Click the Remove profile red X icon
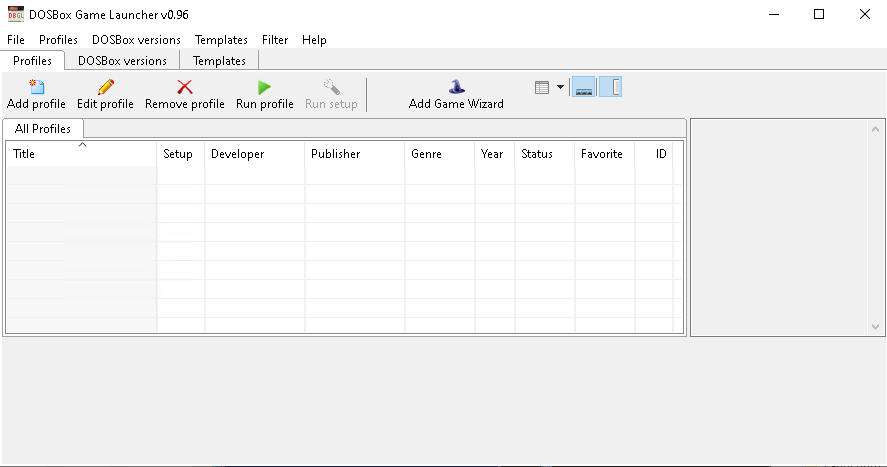Viewport: 887px width, 467px height. pyautogui.click(x=184, y=88)
